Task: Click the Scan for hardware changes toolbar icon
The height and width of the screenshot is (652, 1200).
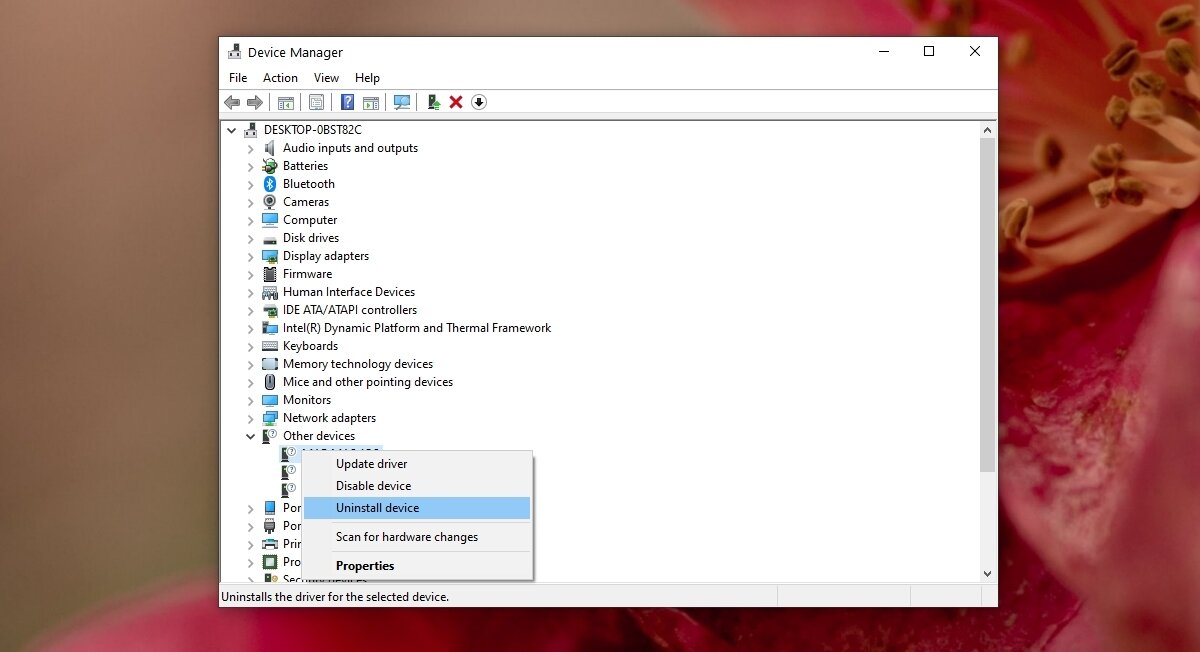Action: [402, 101]
